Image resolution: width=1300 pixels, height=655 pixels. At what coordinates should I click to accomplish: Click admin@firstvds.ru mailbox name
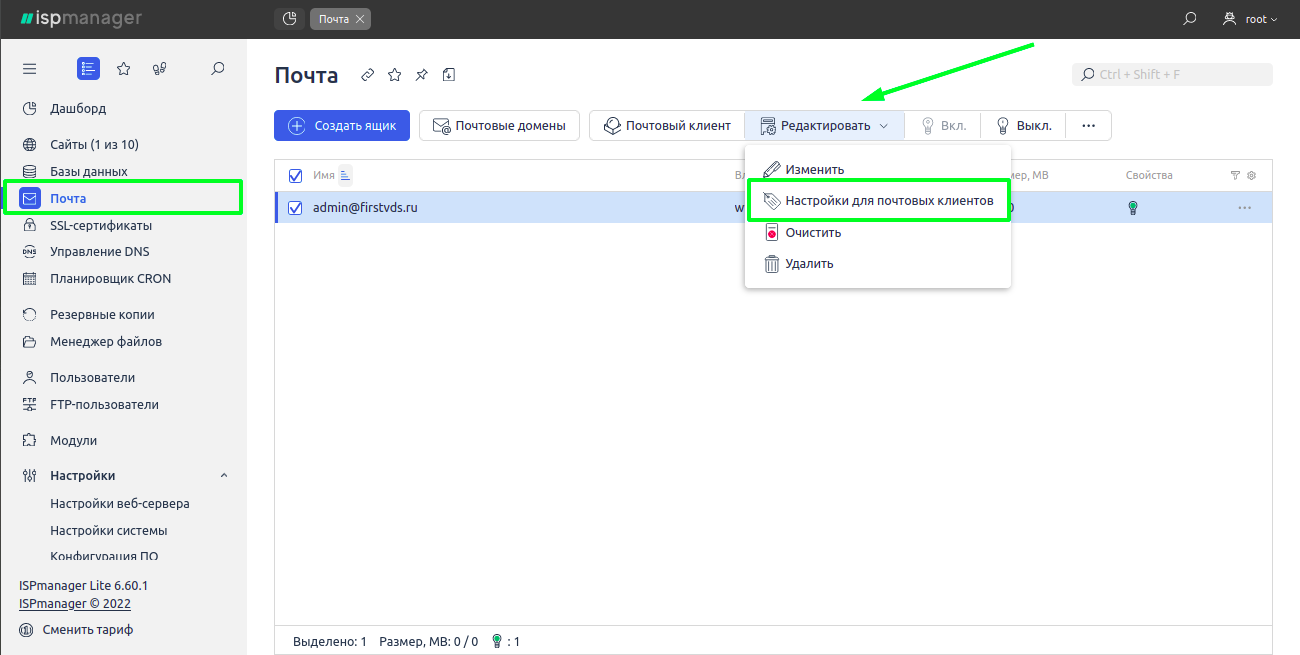click(365, 208)
